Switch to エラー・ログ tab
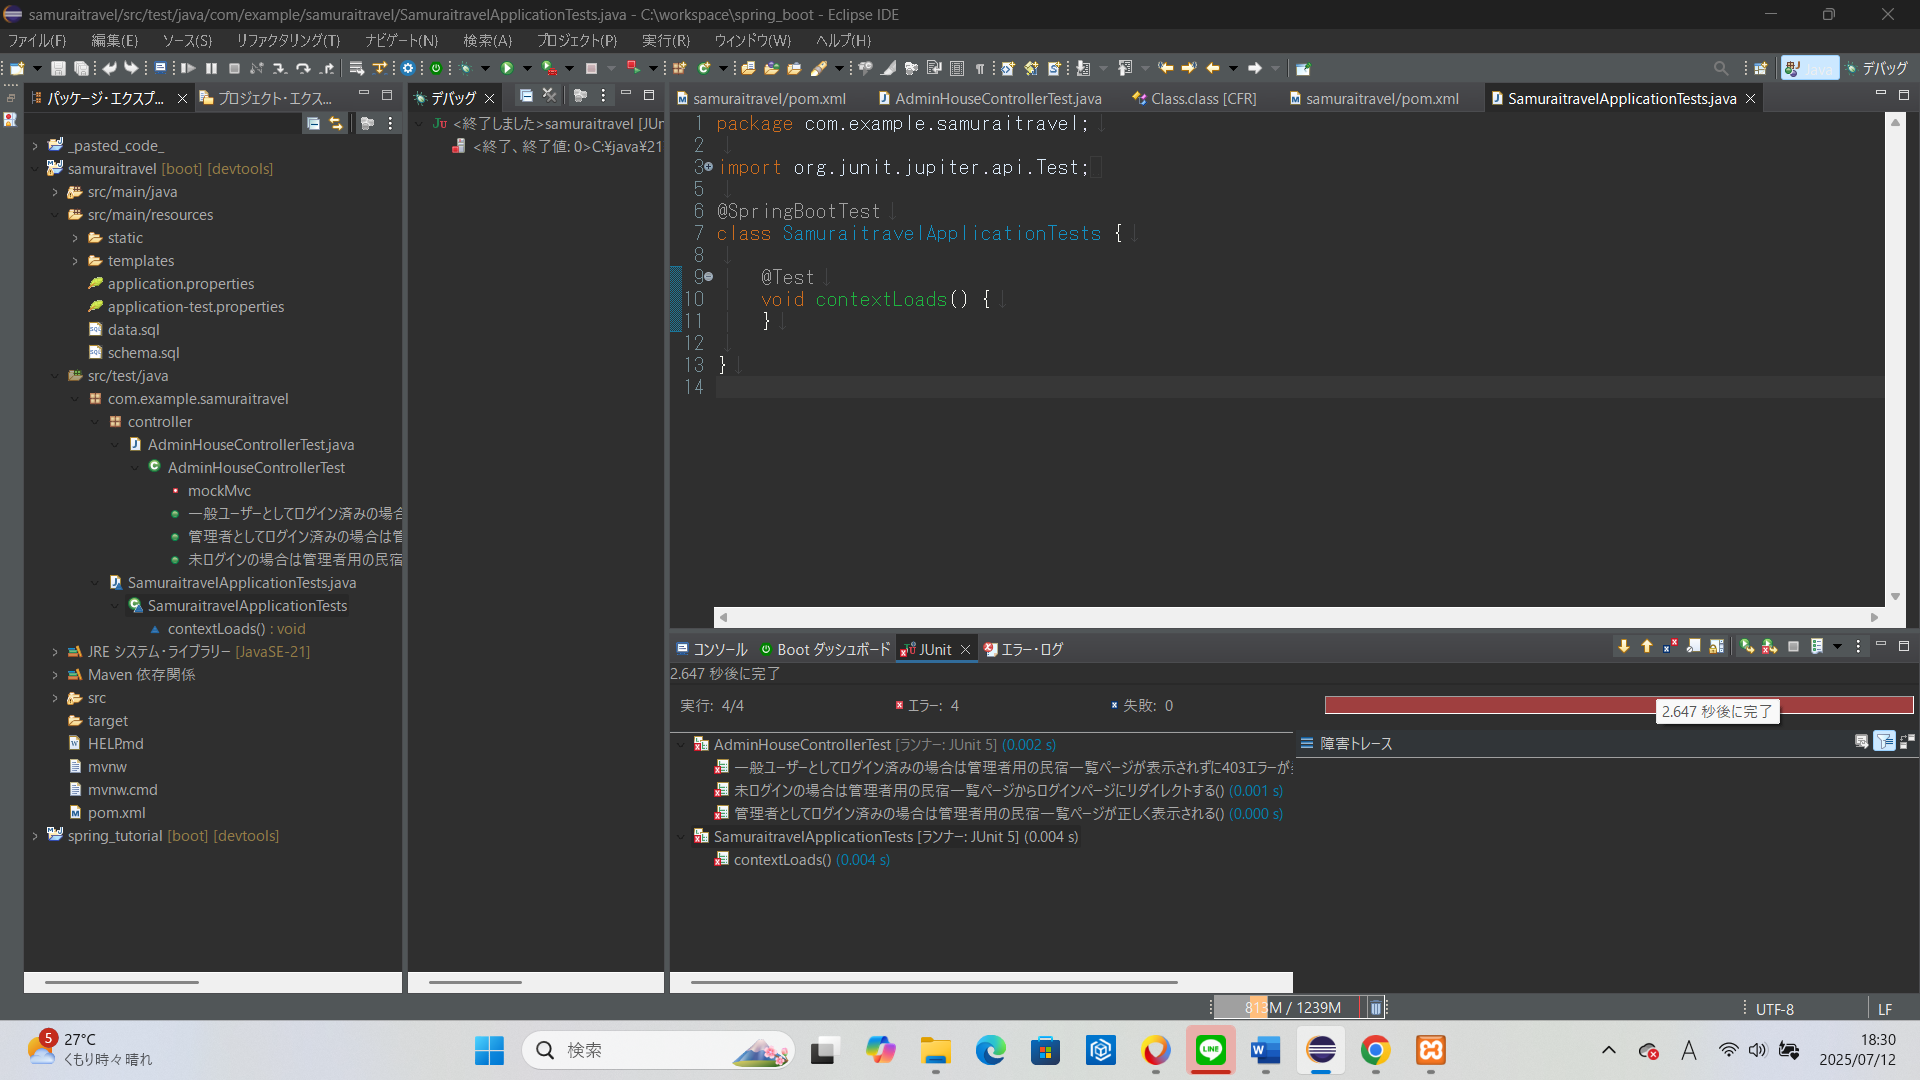The width and height of the screenshot is (1920, 1080). (1023, 650)
